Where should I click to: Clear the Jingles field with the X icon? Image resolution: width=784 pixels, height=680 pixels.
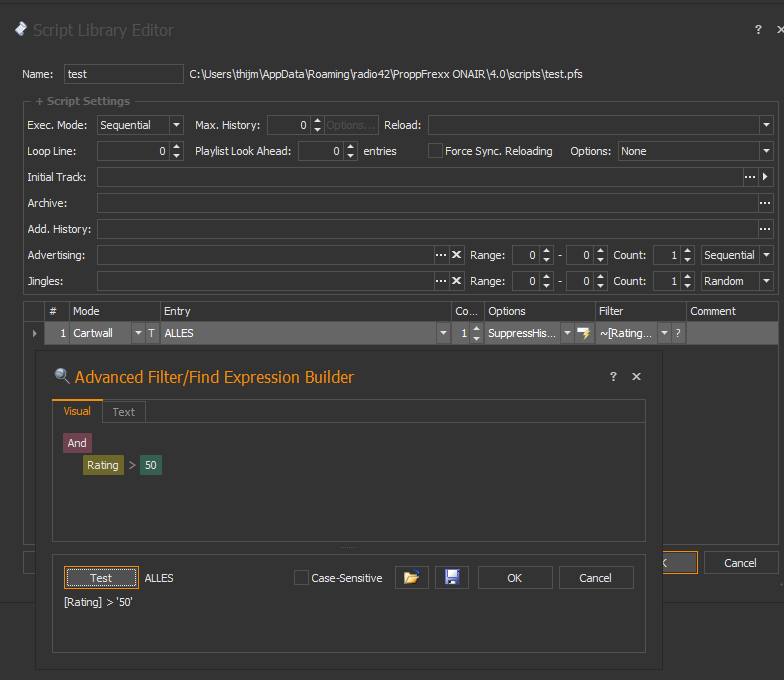pyautogui.click(x=457, y=281)
